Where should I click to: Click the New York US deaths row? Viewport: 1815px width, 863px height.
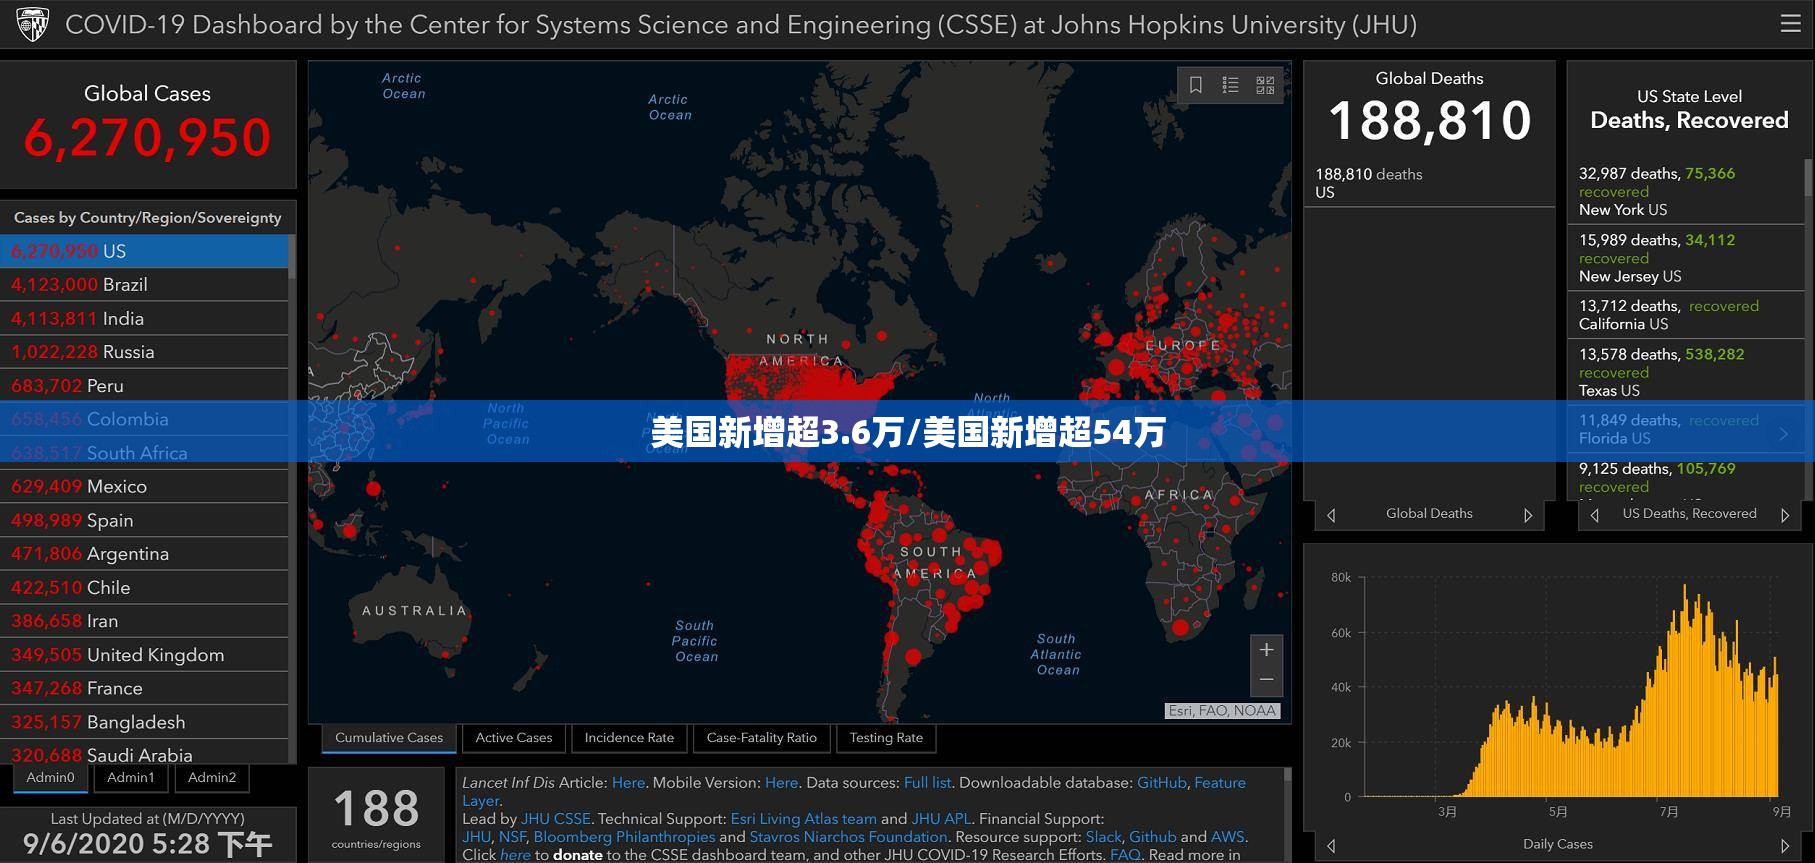[x=1685, y=191]
